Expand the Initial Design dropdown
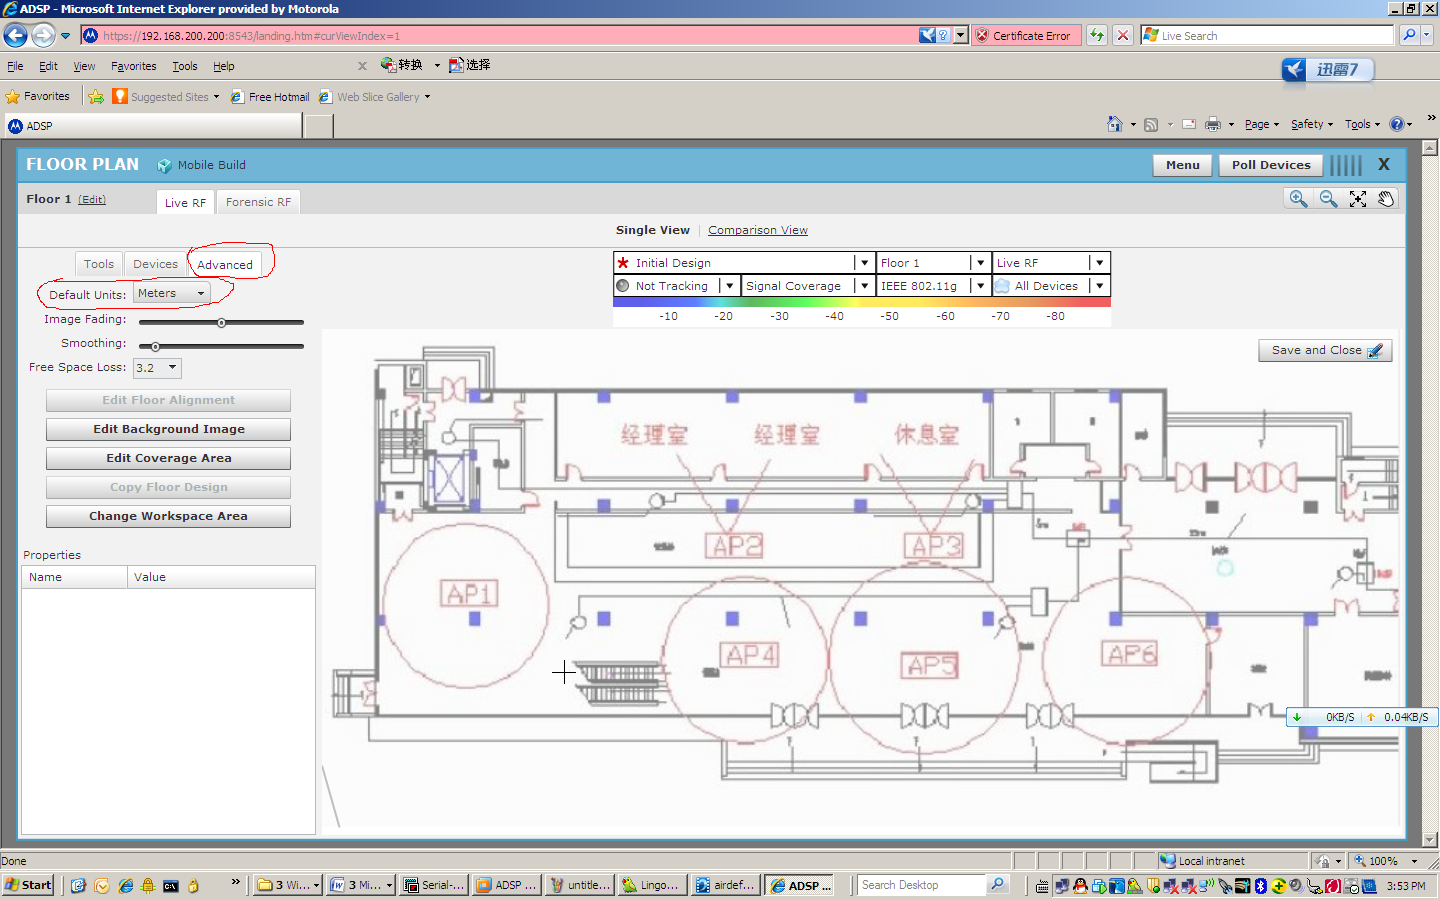The width and height of the screenshot is (1440, 900). click(864, 263)
